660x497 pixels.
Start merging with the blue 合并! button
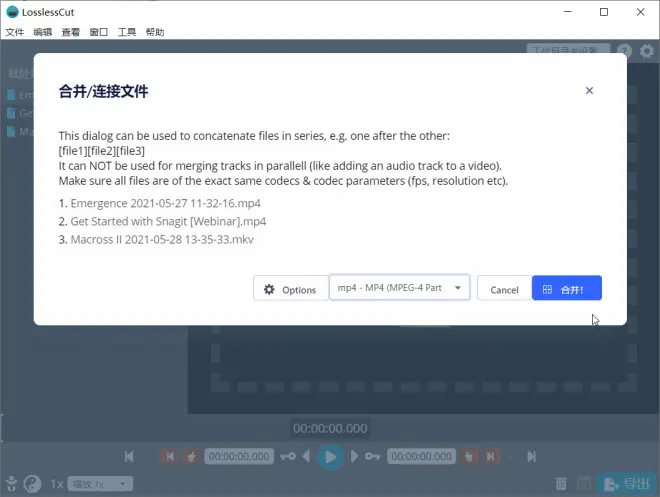point(567,289)
